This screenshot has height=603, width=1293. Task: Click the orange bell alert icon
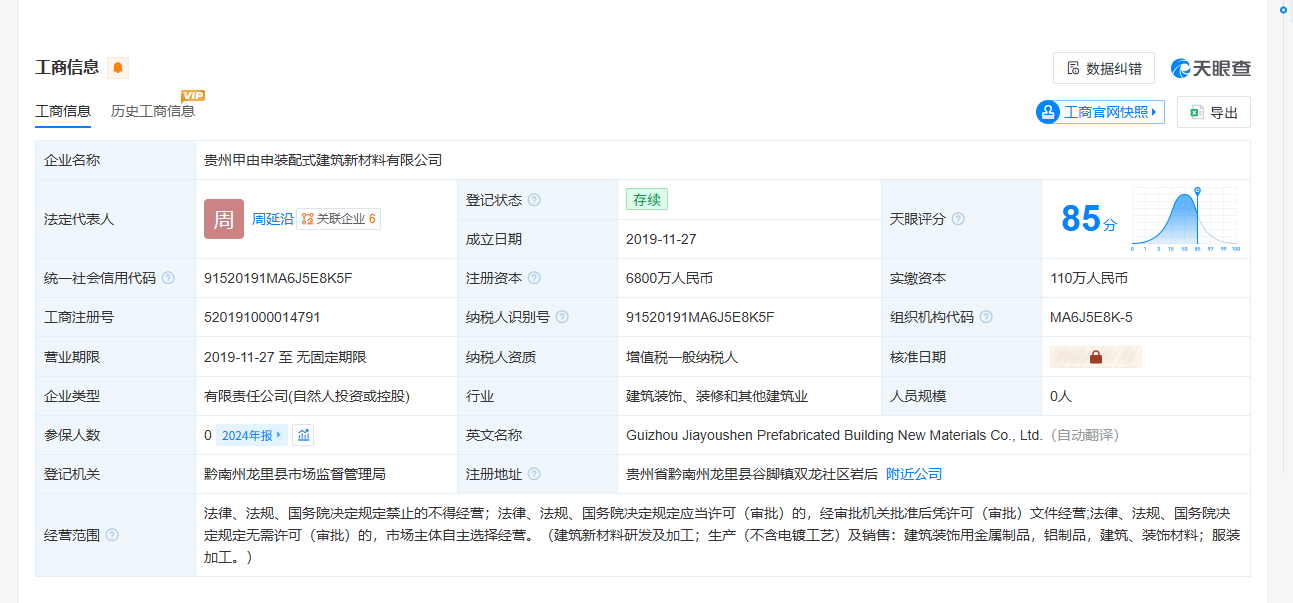(x=118, y=68)
